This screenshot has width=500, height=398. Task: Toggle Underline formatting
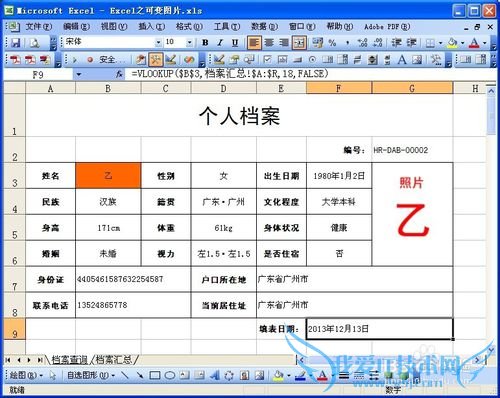pos(235,43)
